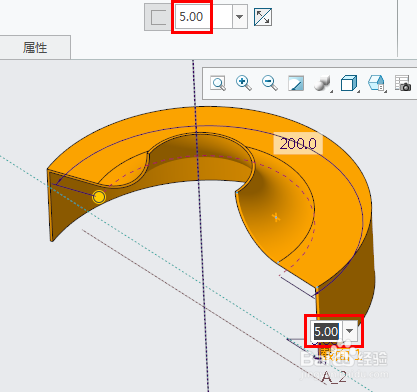Click the yellow drag handle on the model
This screenshot has width=417, height=392.
point(99,197)
